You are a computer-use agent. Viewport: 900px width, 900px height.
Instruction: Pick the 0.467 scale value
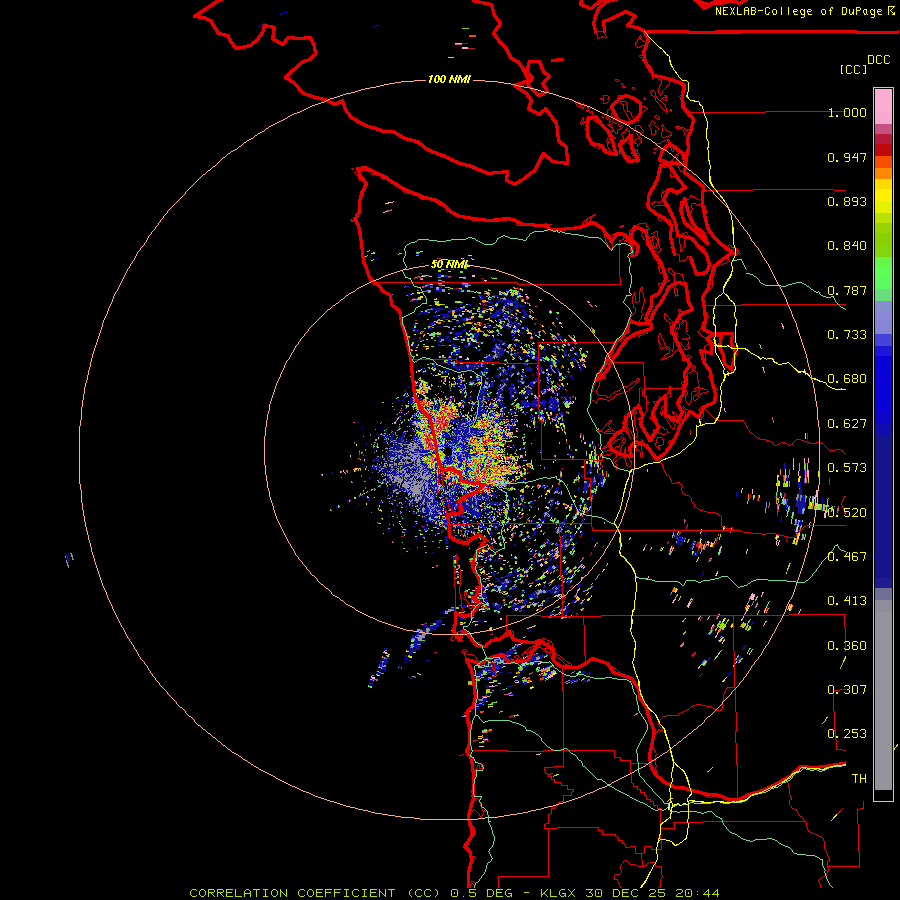click(x=847, y=557)
